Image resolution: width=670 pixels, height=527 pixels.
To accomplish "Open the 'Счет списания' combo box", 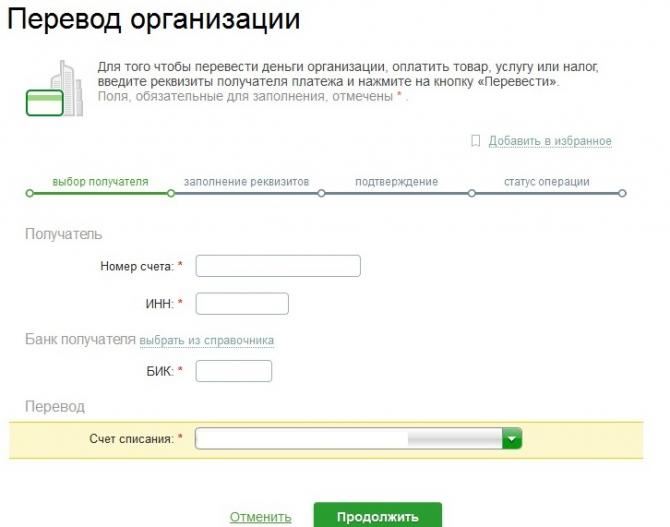I will click(x=358, y=438).
